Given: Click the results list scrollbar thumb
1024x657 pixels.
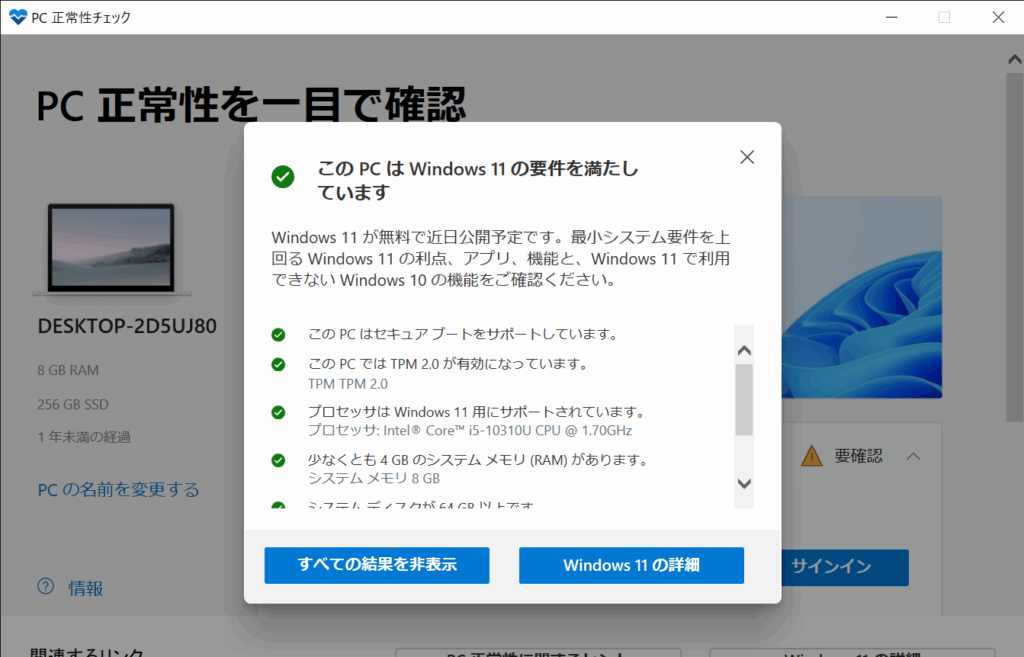Looking at the screenshot, I should click(744, 400).
